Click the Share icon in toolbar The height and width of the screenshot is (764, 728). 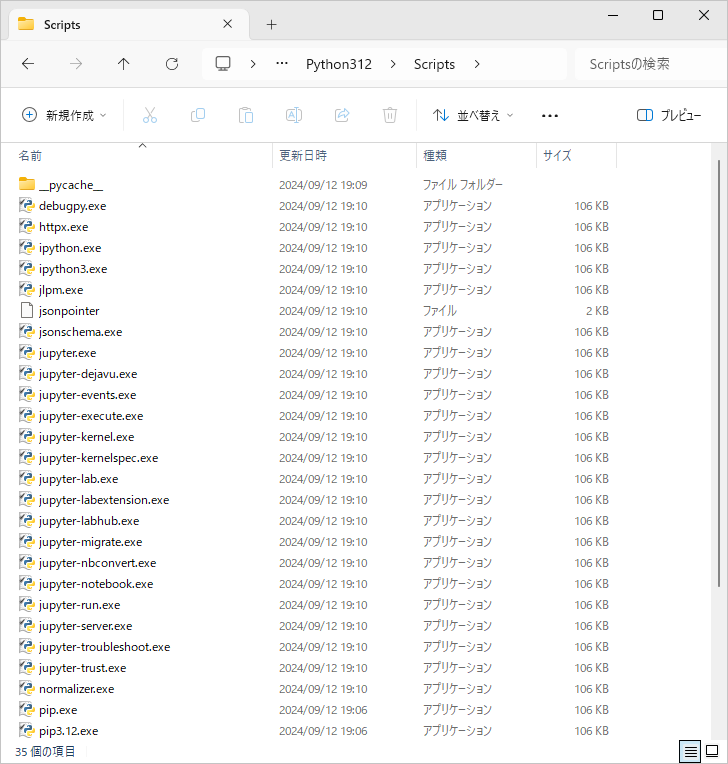(x=342, y=115)
